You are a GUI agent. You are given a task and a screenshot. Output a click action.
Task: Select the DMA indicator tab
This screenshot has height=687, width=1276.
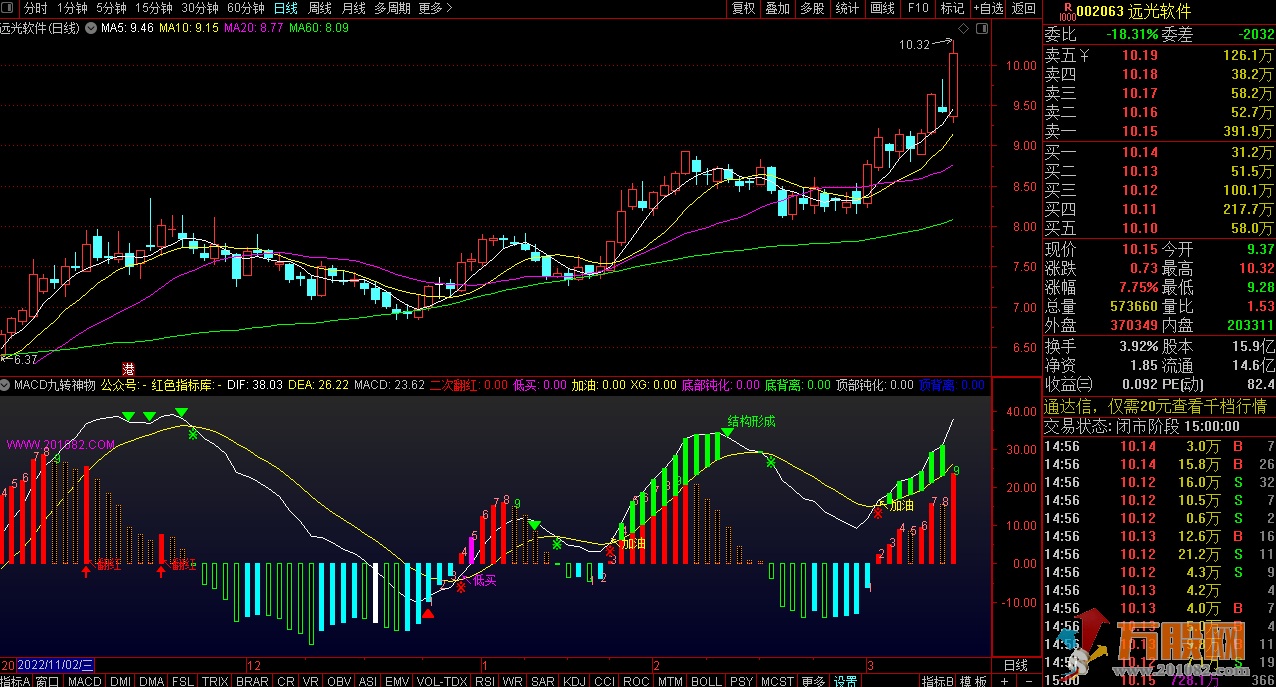pos(151,680)
